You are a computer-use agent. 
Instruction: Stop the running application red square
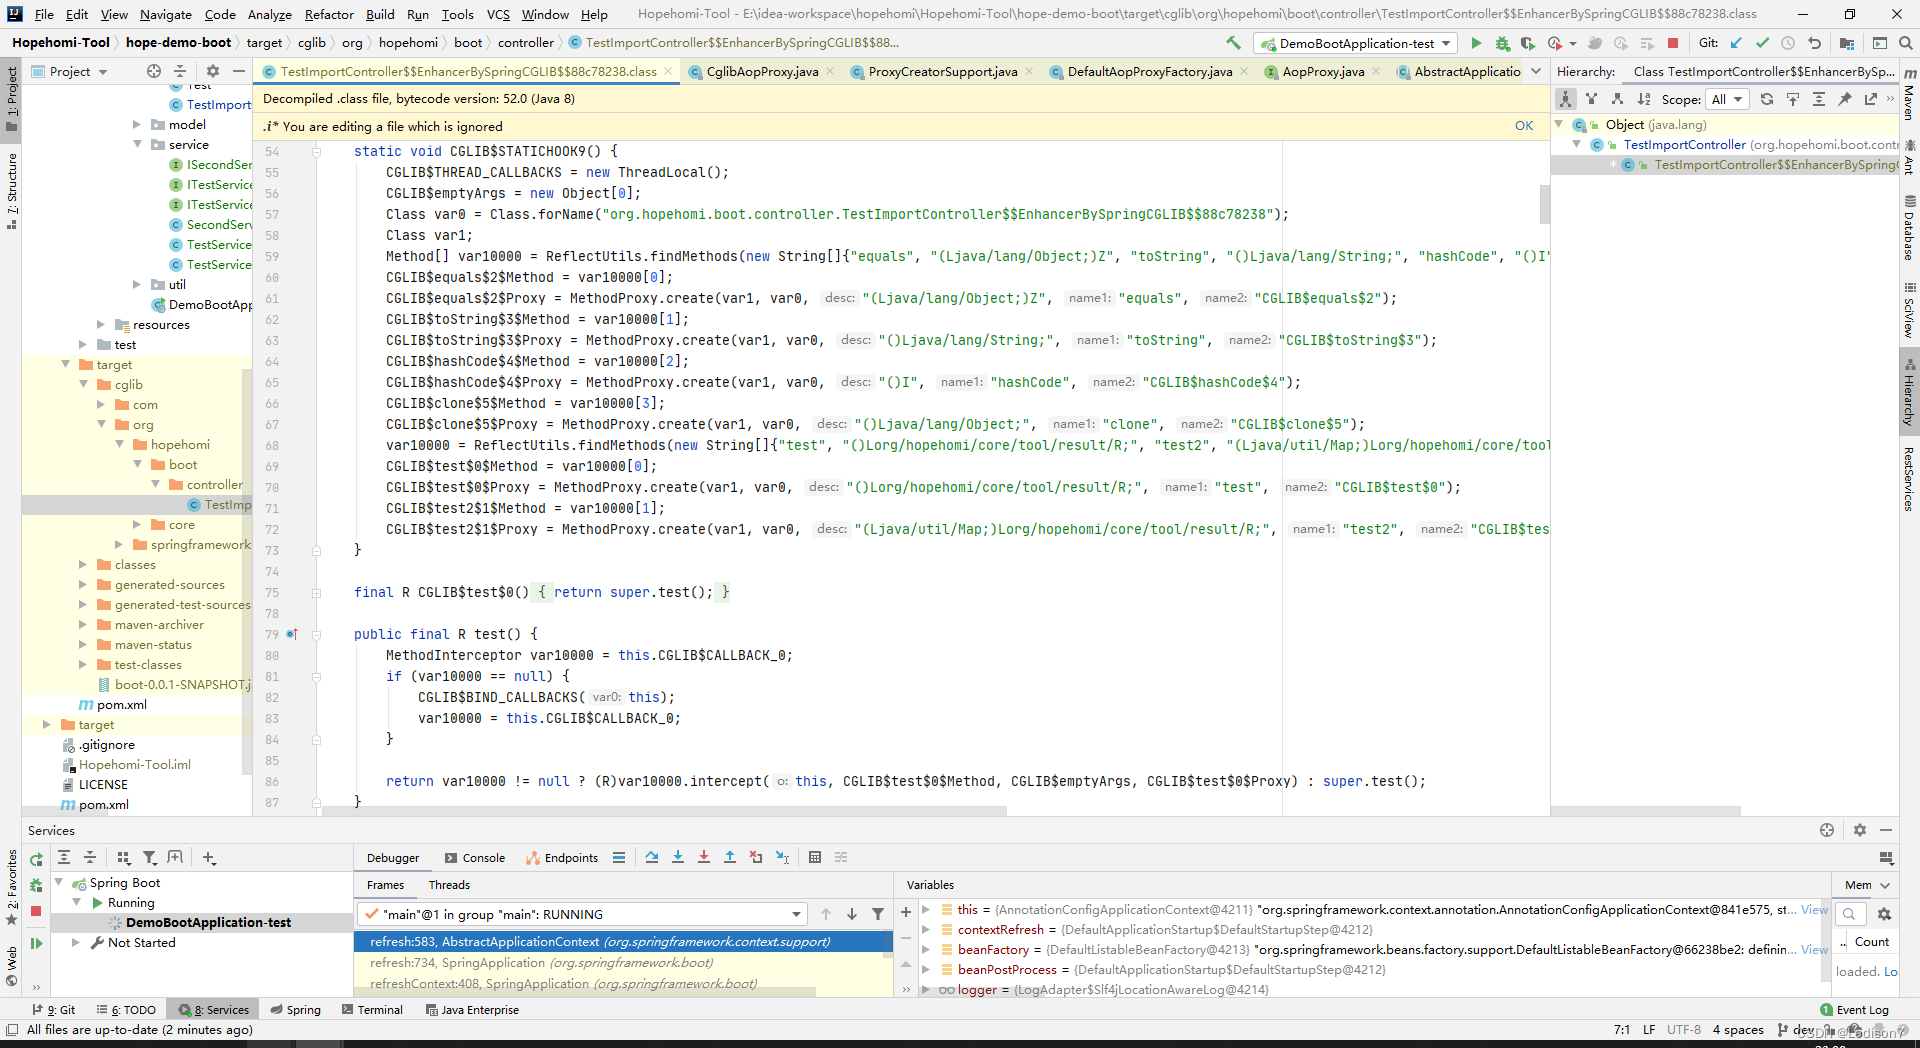point(1673,43)
